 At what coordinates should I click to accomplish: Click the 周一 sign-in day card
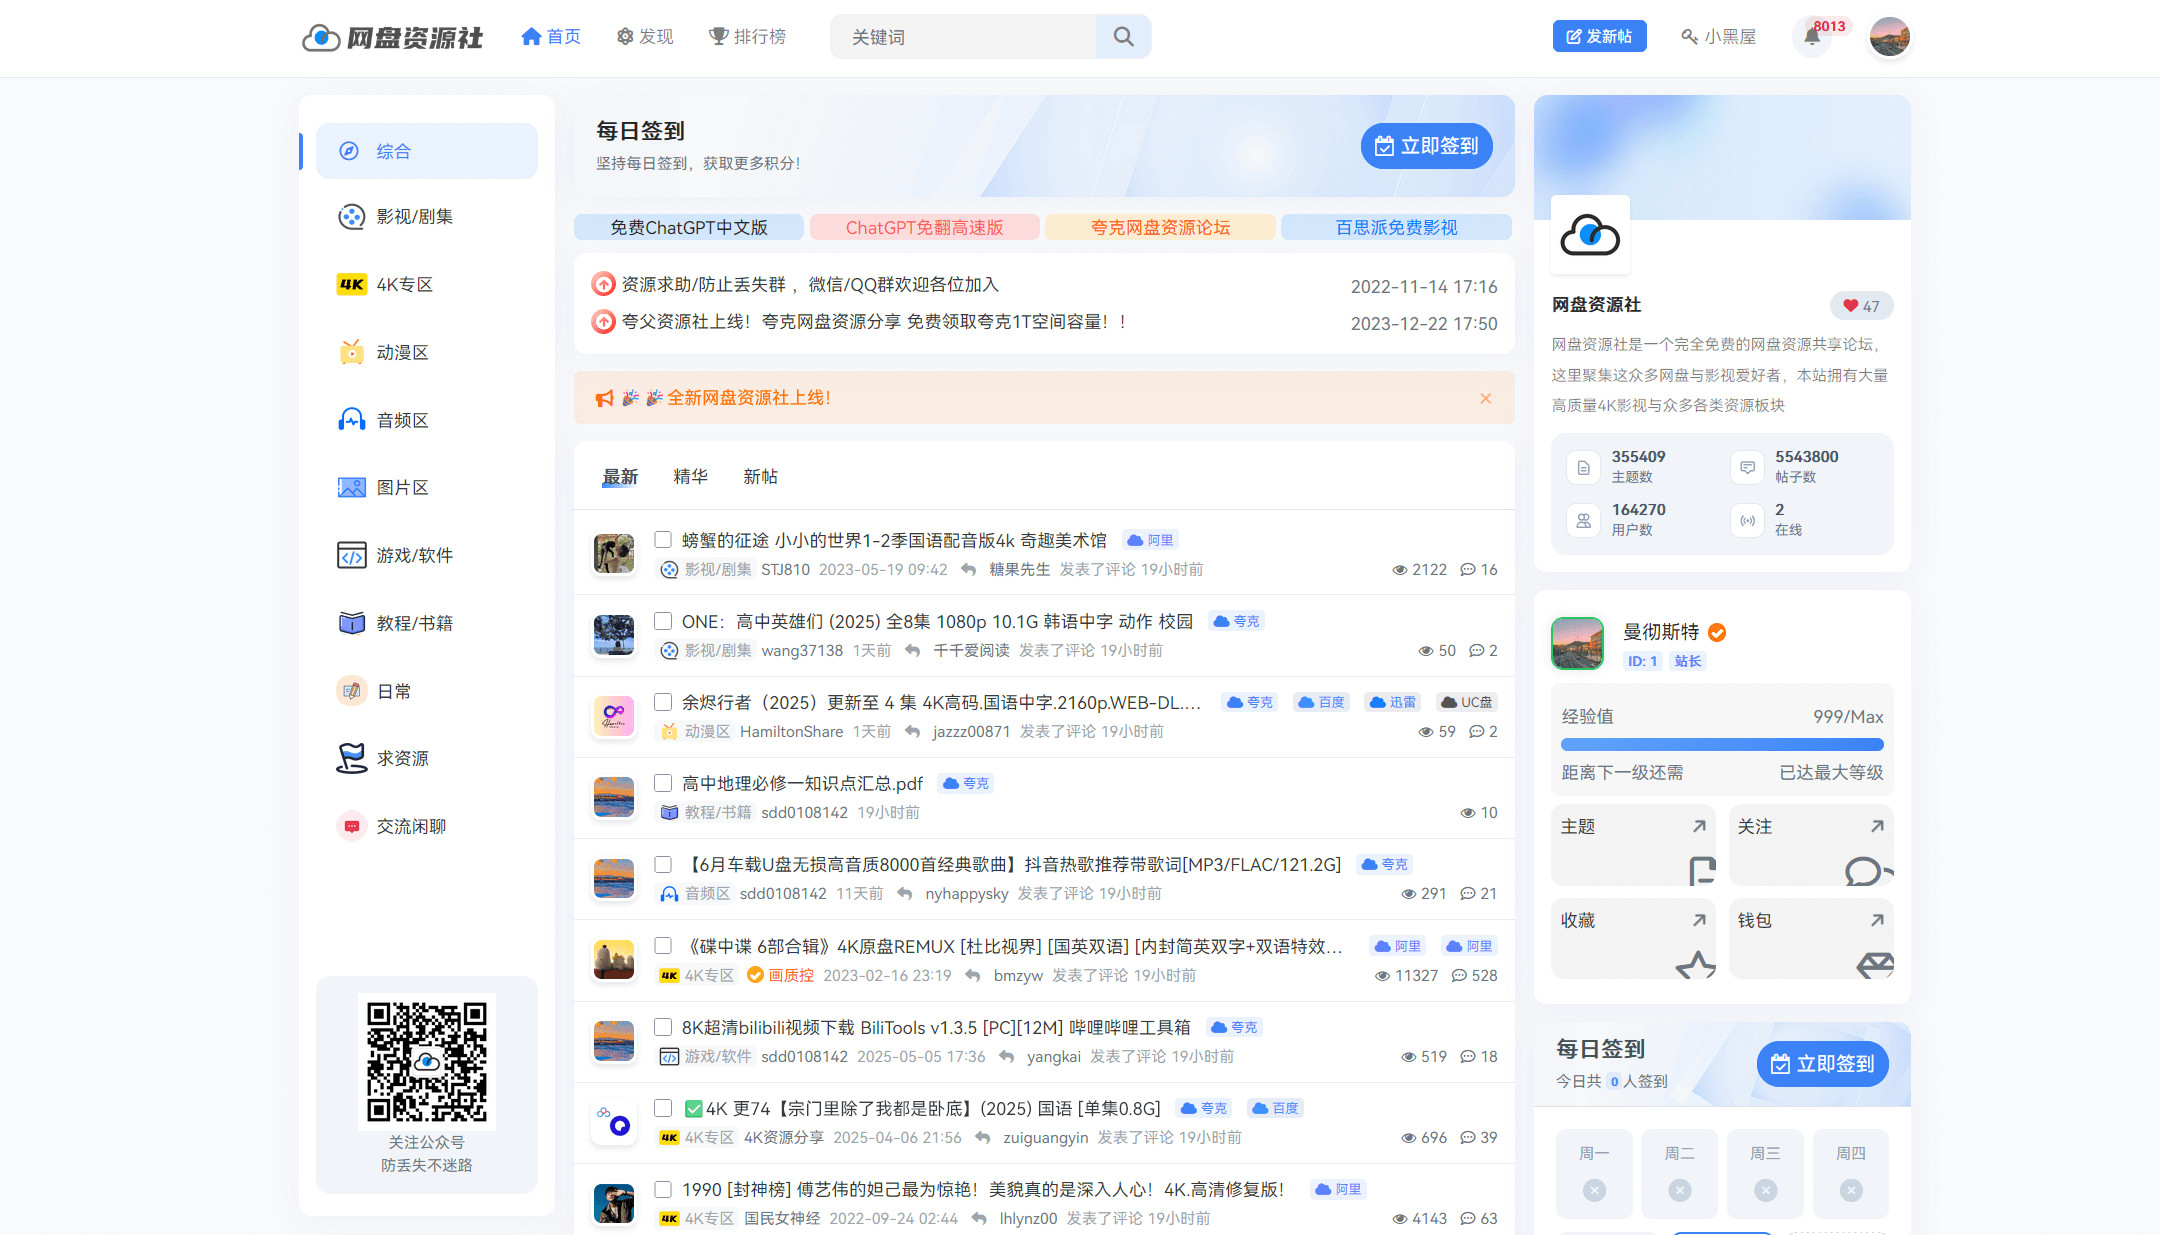pyautogui.click(x=1594, y=1173)
